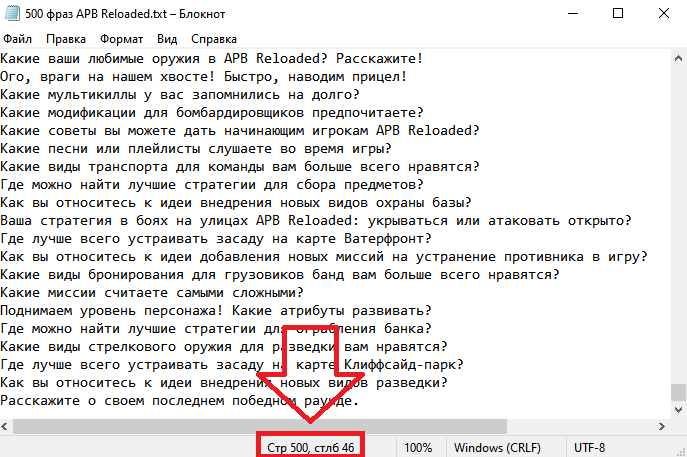Screen dimensions: 687x457
Task: Open the Справка menu
Action: click(x=214, y=39)
